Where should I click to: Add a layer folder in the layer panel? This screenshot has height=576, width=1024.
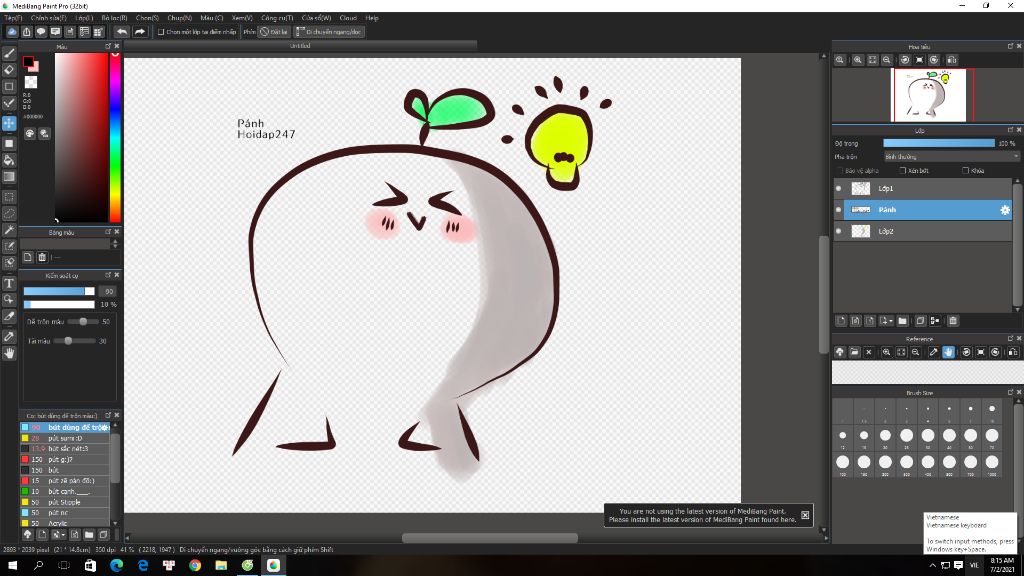point(903,321)
